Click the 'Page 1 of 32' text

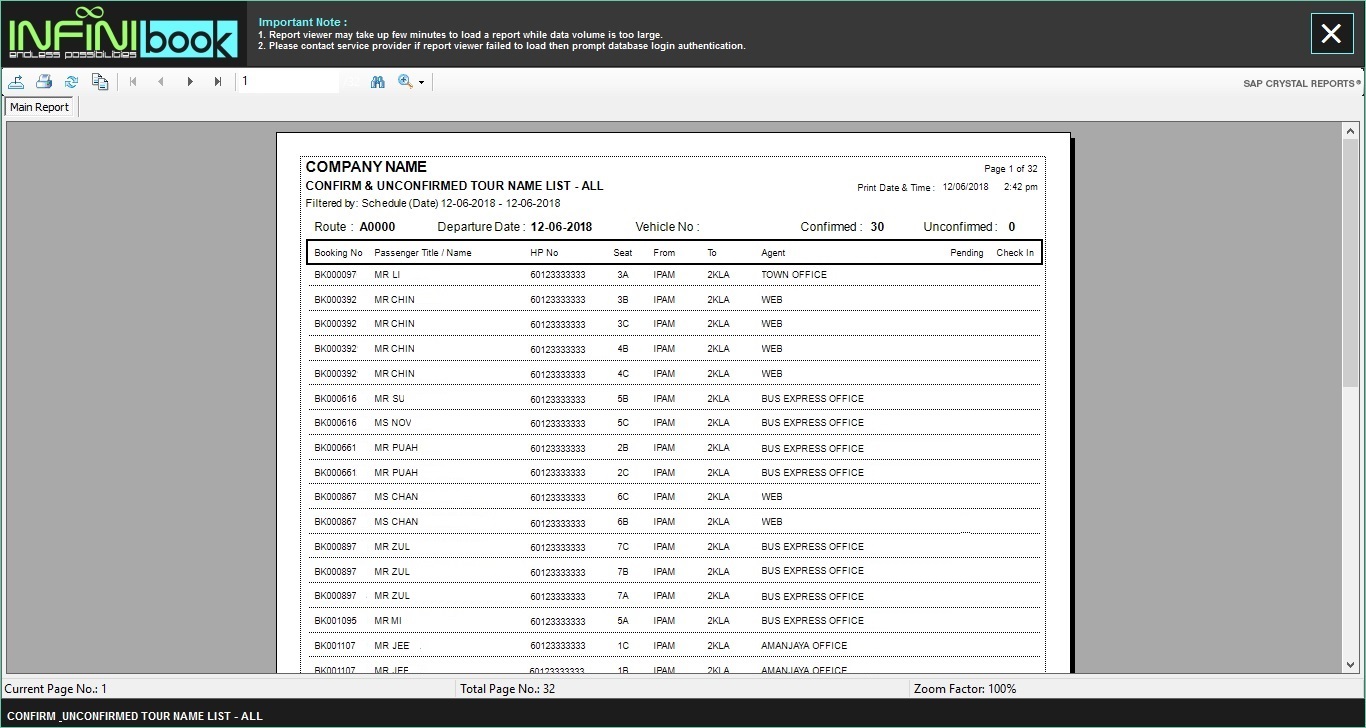click(x=1011, y=169)
